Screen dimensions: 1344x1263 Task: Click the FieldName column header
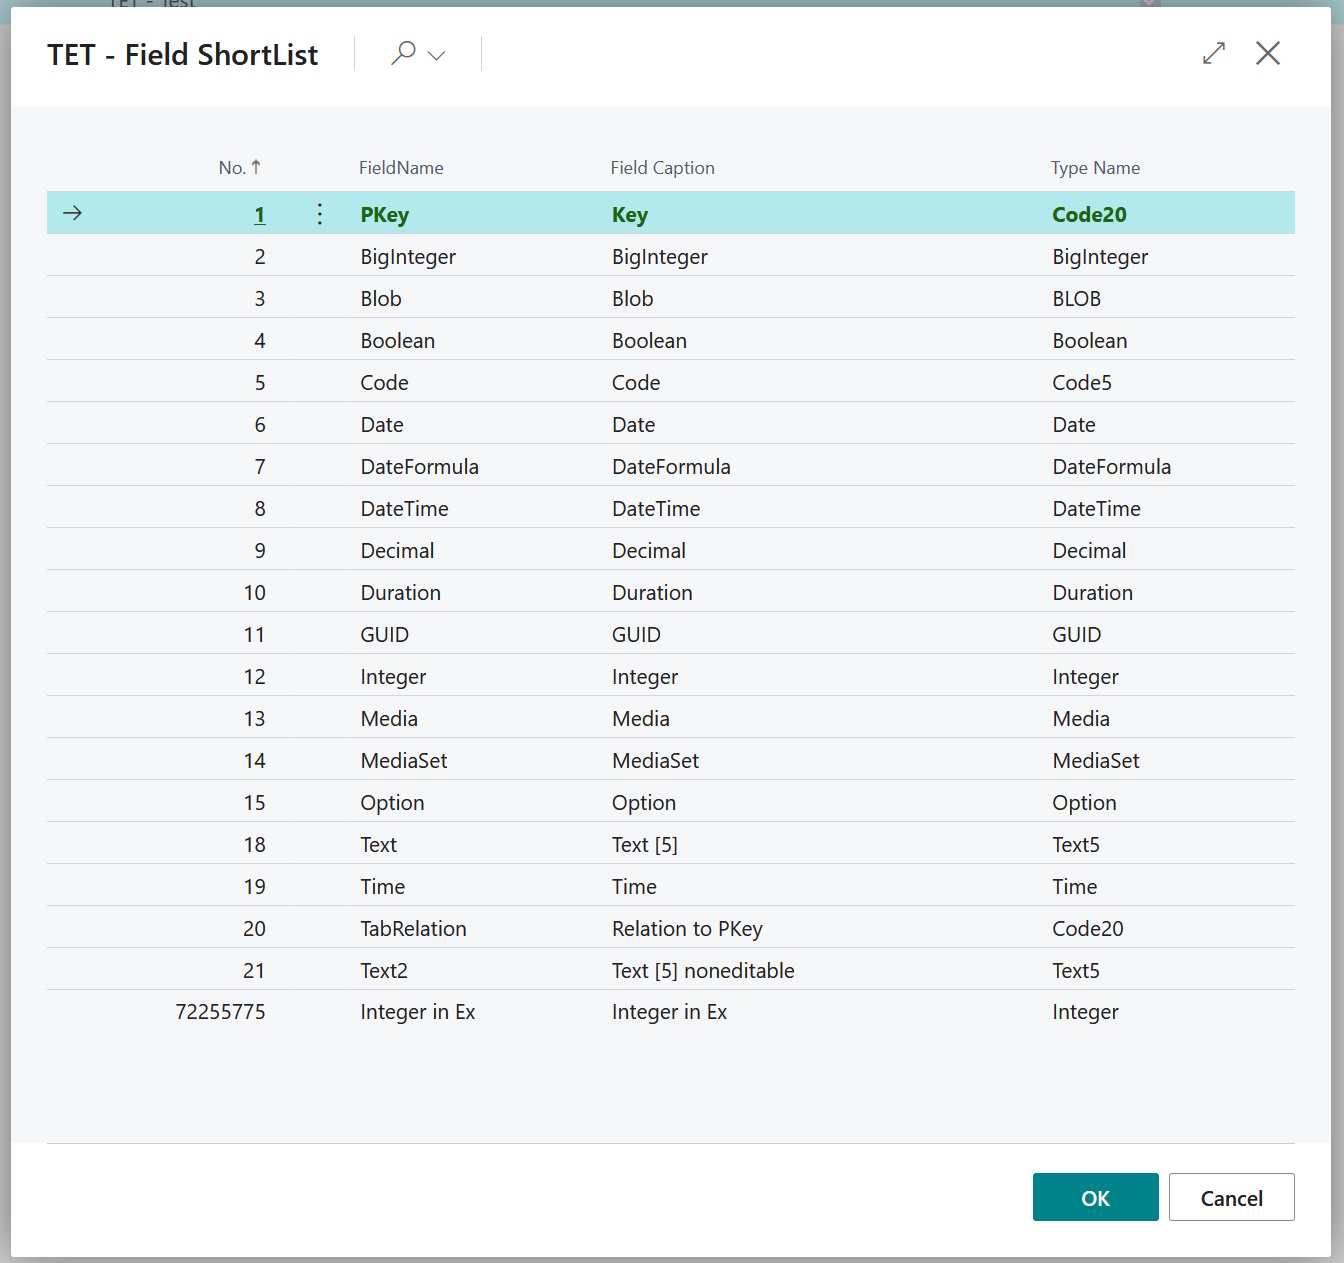pos(401,168)
